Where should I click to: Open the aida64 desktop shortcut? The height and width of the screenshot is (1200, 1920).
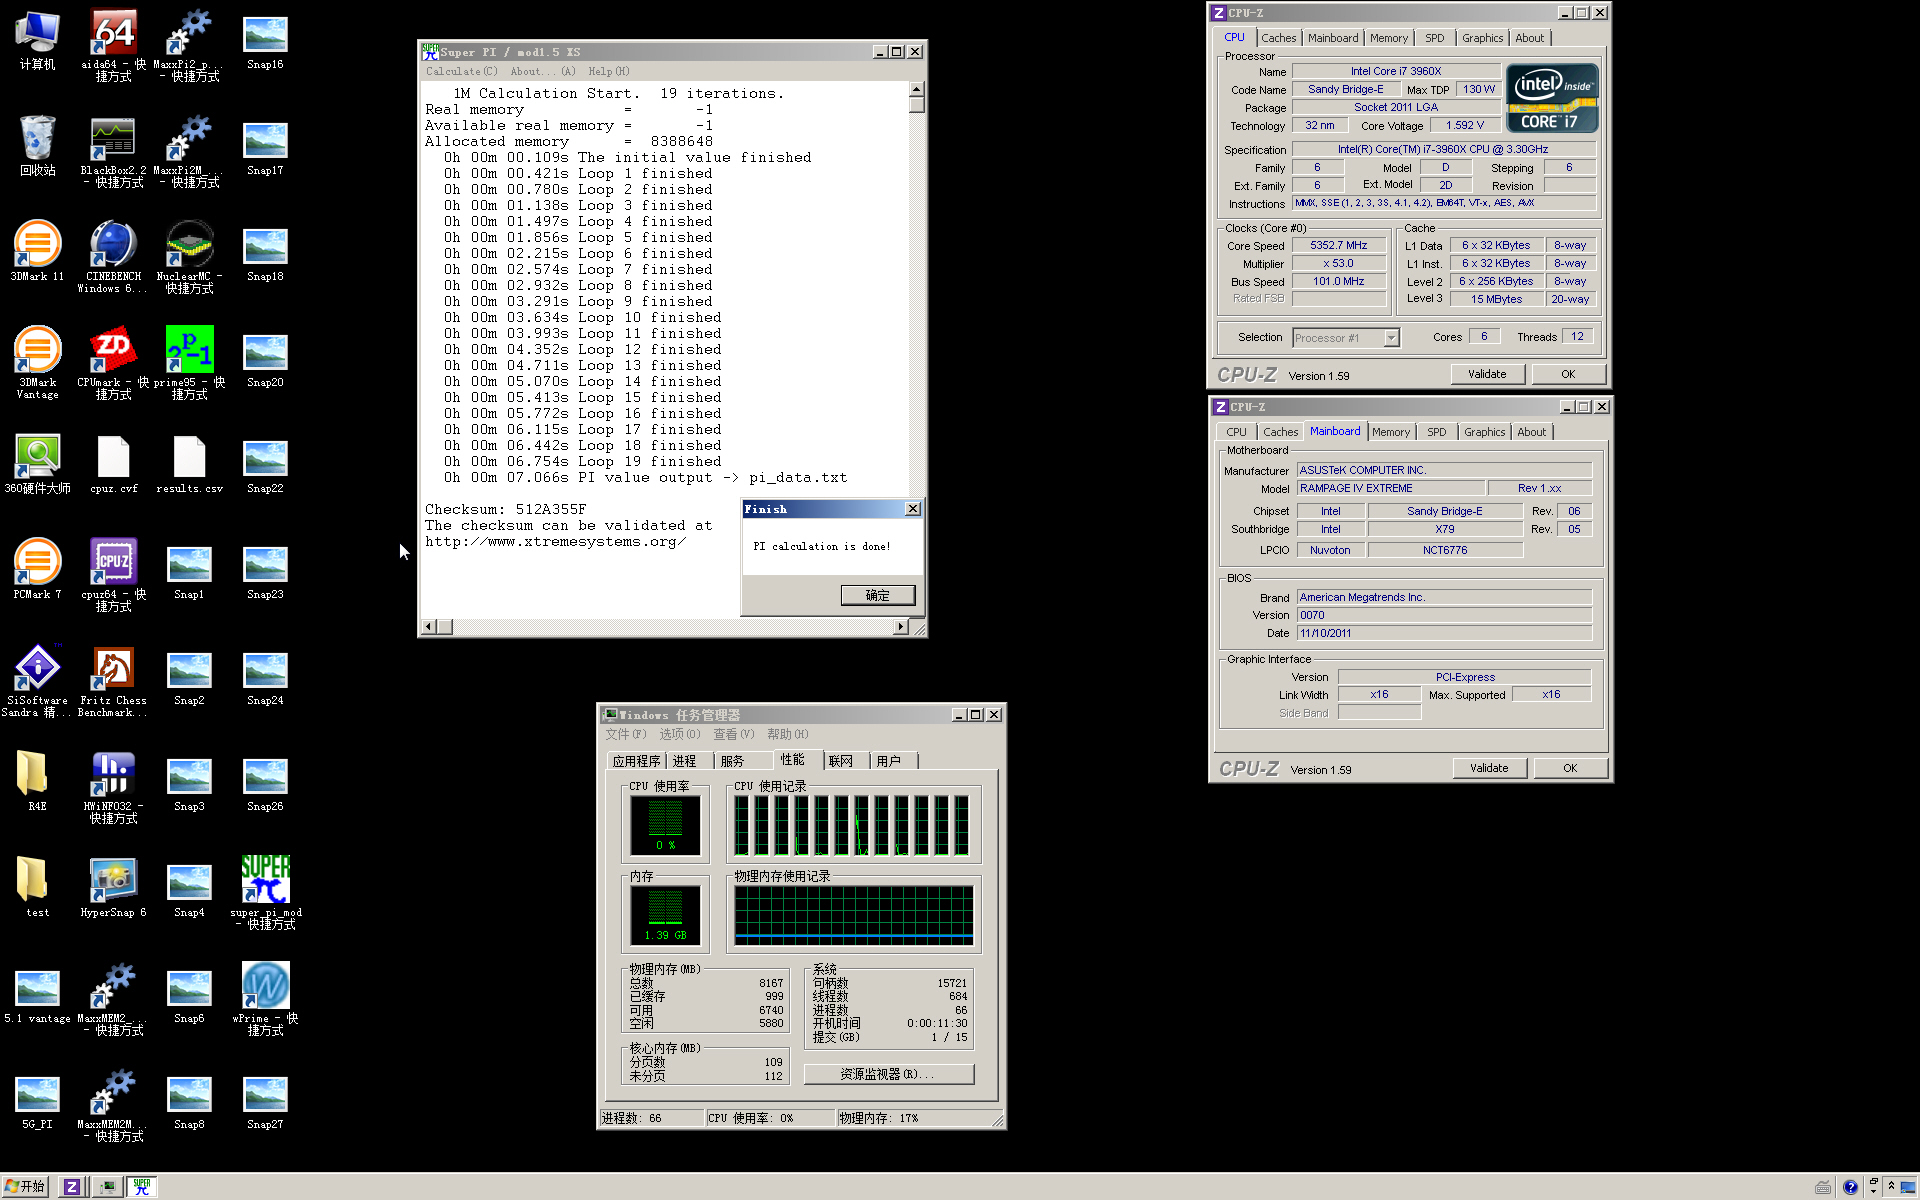click(x=114, y=45)
